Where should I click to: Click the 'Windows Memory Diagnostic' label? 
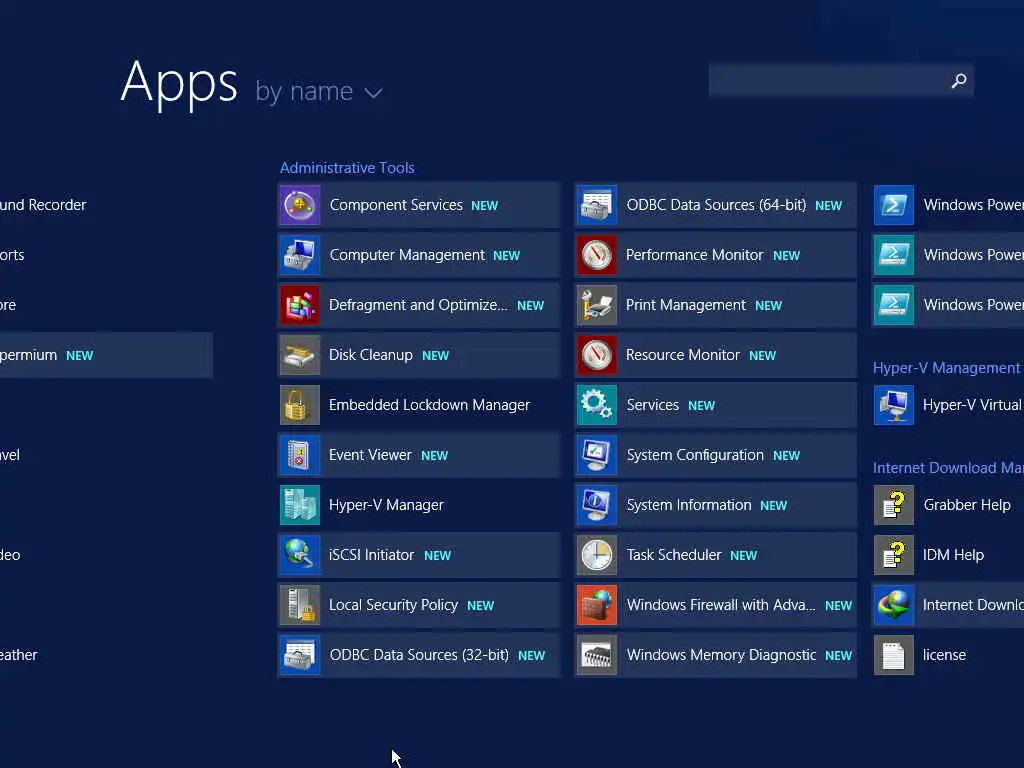(x=721, y=655)
